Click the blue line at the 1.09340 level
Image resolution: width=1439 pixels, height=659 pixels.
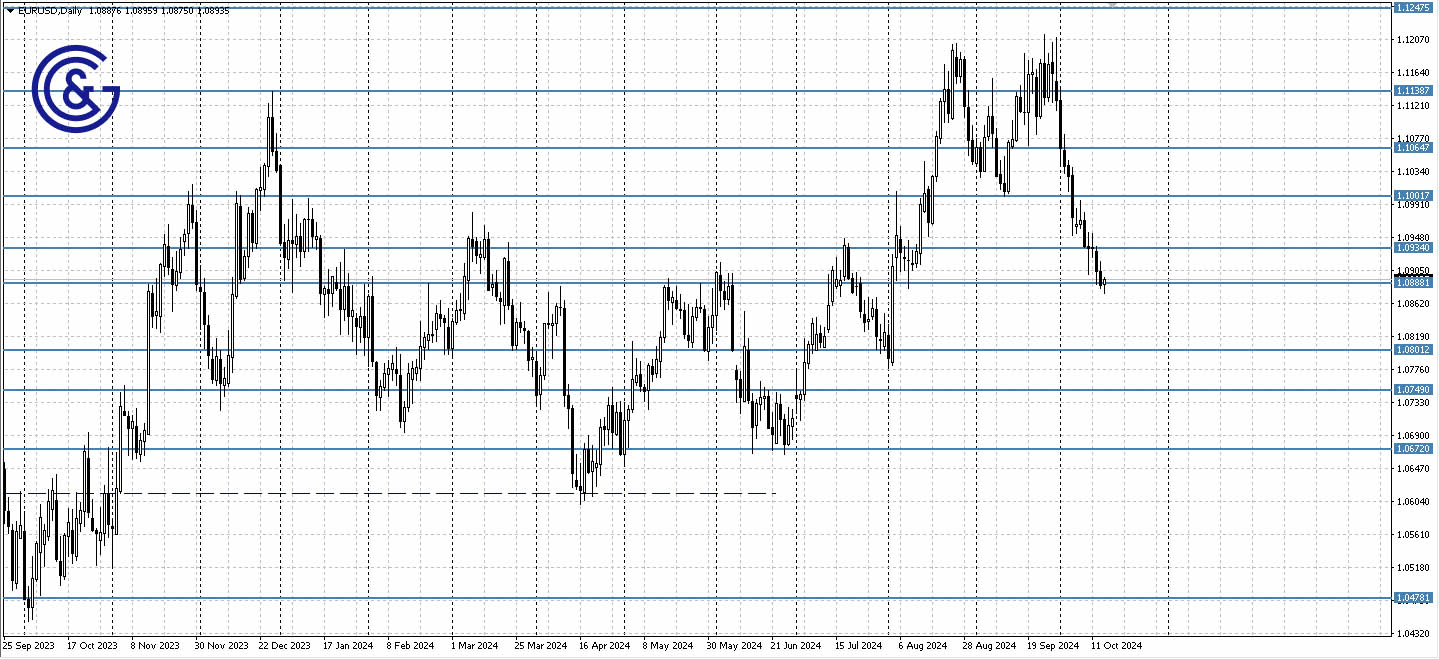pos(600,247)
